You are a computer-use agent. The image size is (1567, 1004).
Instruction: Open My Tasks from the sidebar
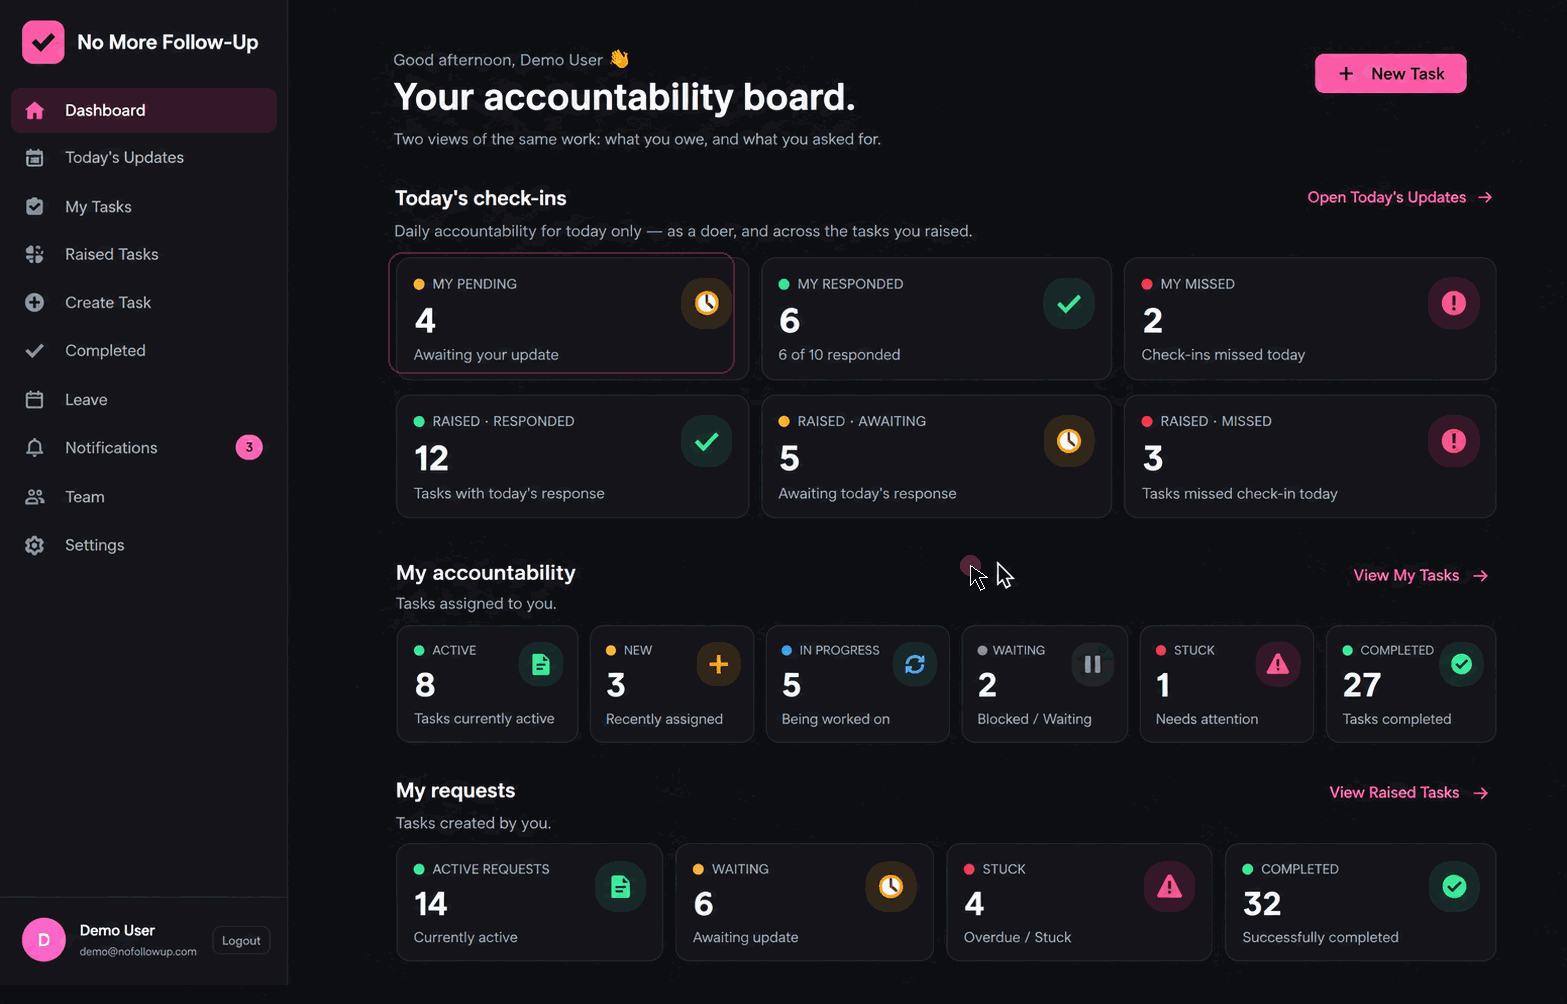tap(144, 207)
